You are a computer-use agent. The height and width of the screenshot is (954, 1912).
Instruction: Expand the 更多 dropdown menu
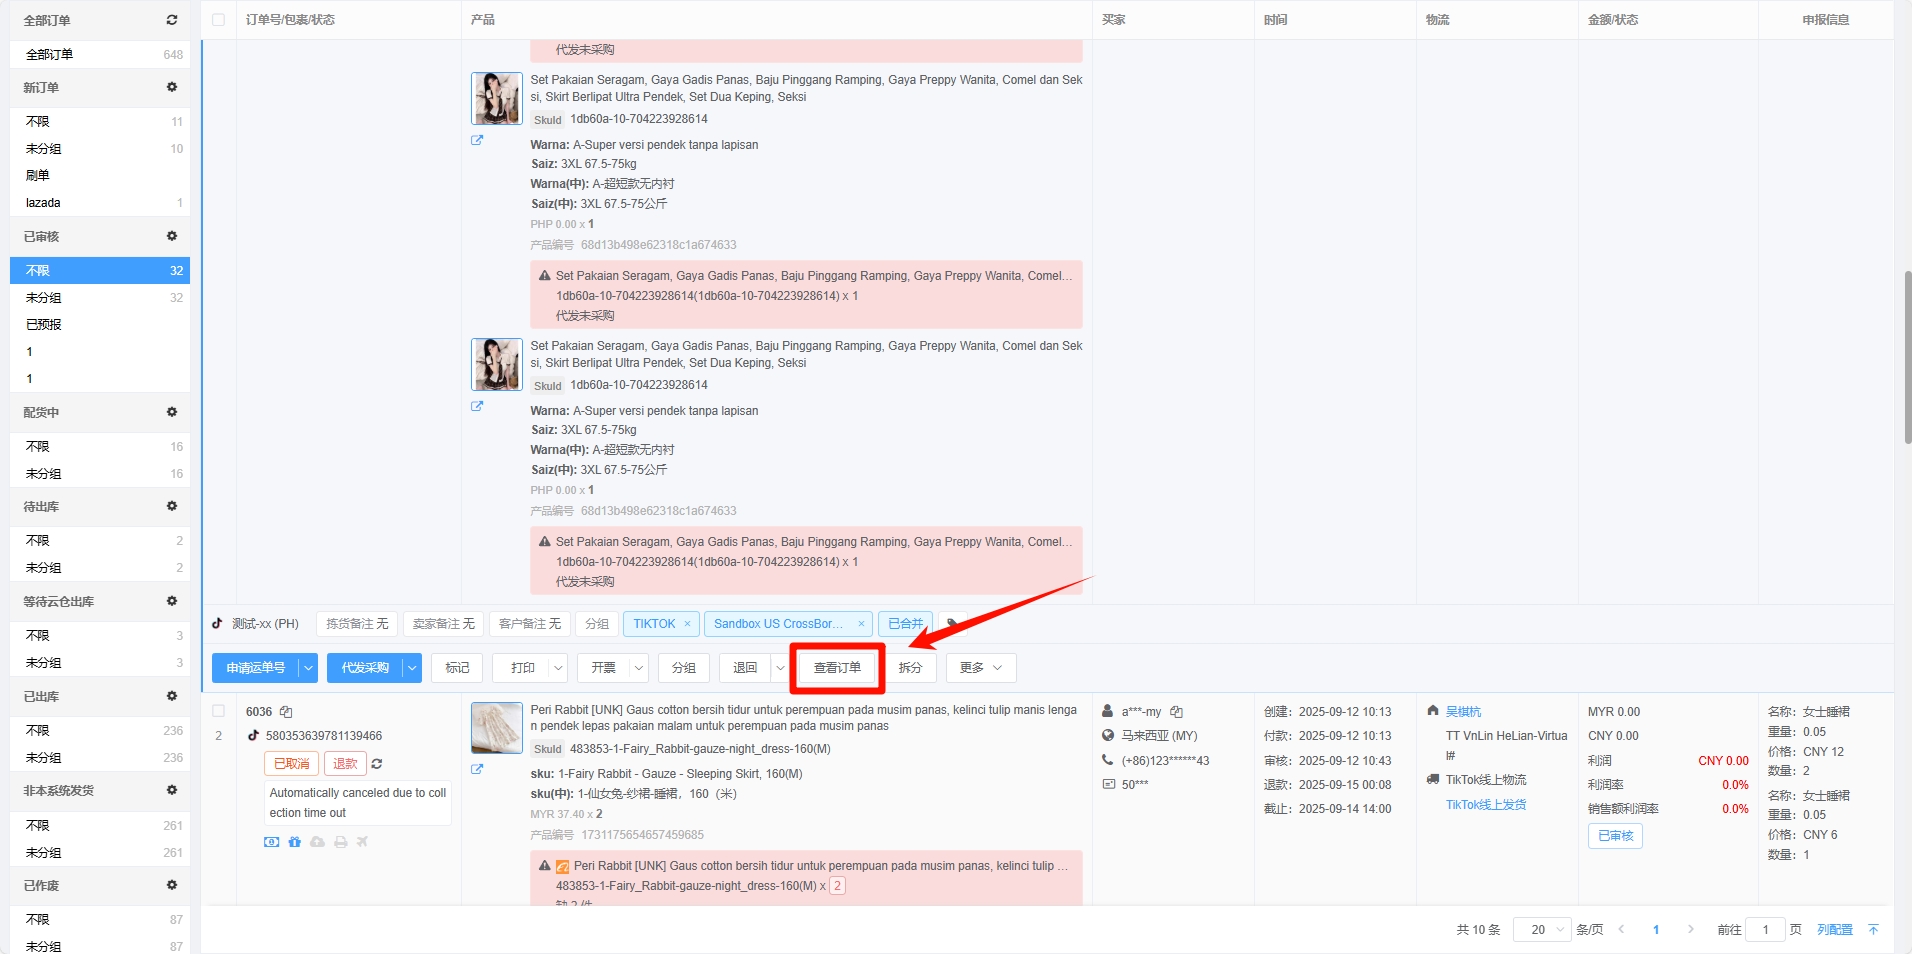point(981,668)
